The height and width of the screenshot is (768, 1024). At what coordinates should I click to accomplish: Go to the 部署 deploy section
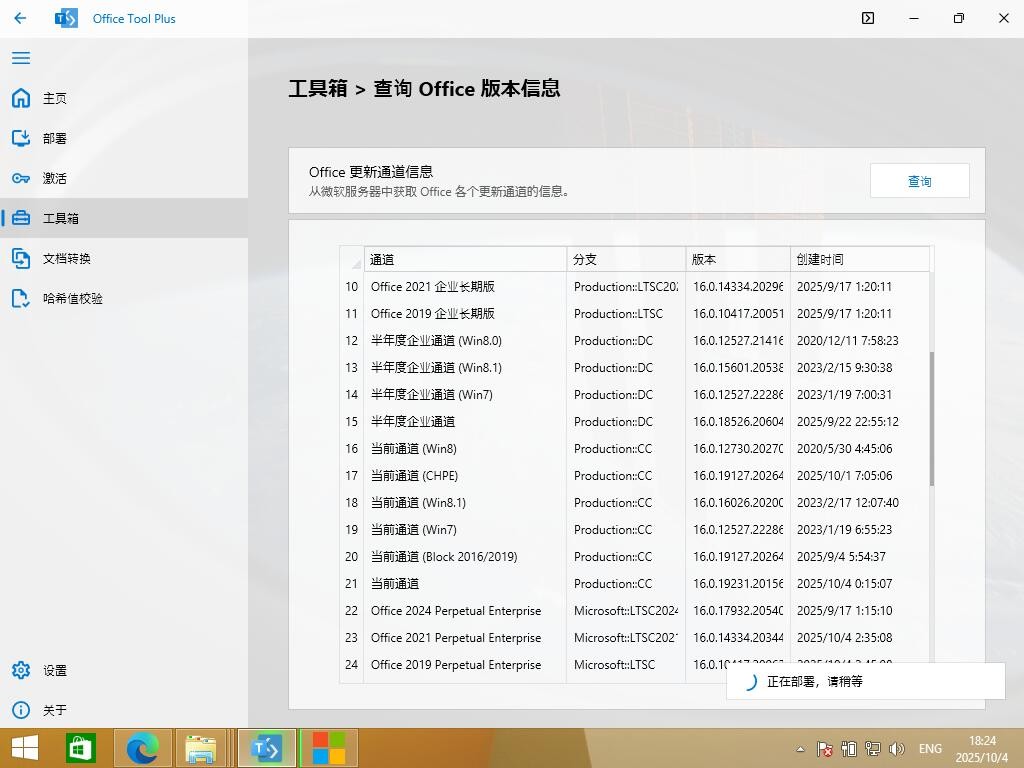click(x=54, y=138)
